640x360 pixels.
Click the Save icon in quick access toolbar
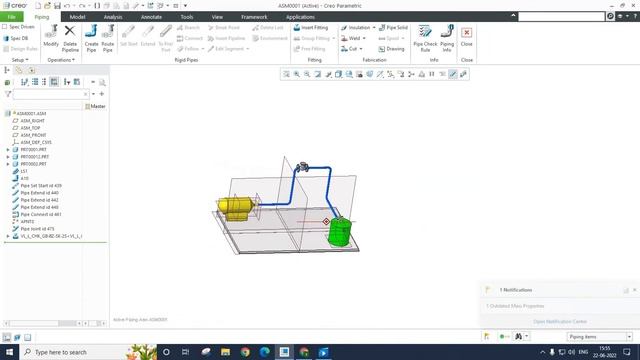(x=57, y=6)
